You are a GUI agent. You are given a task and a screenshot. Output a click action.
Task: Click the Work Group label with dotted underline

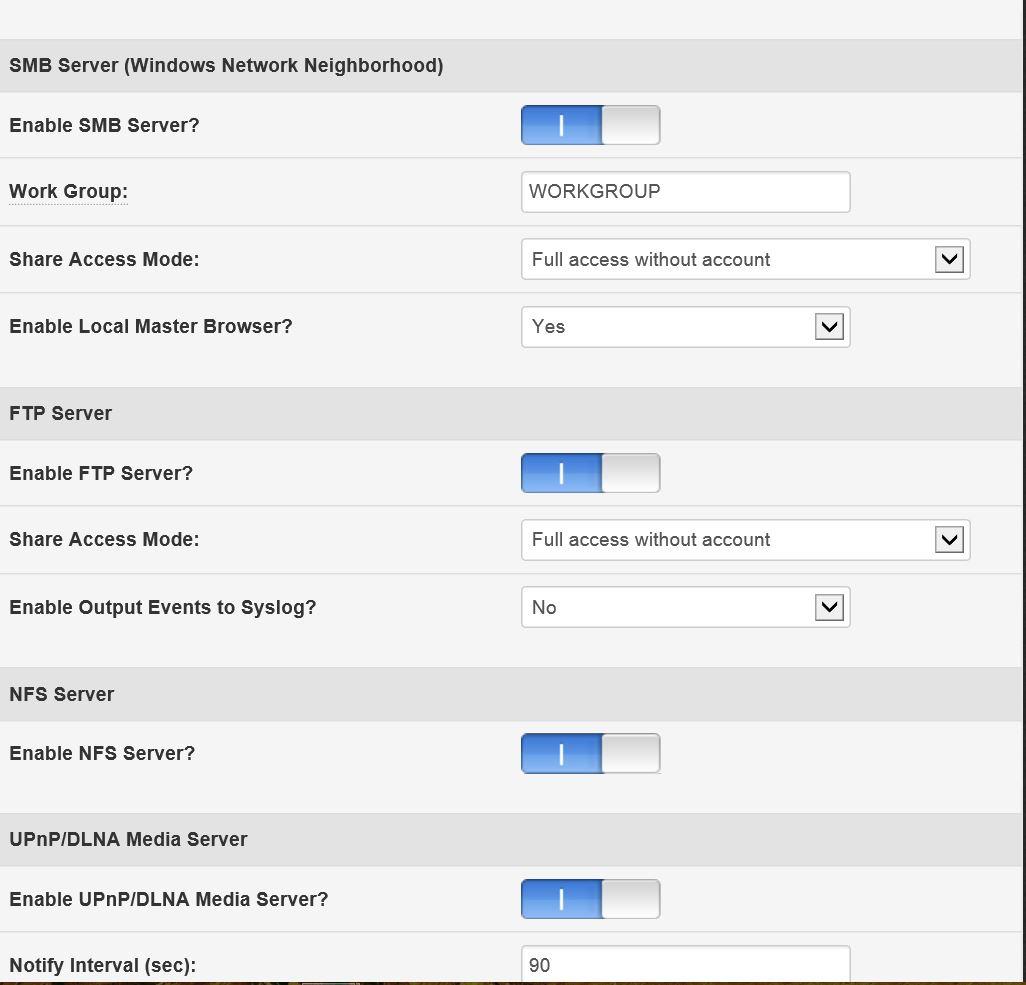(68, 191)
